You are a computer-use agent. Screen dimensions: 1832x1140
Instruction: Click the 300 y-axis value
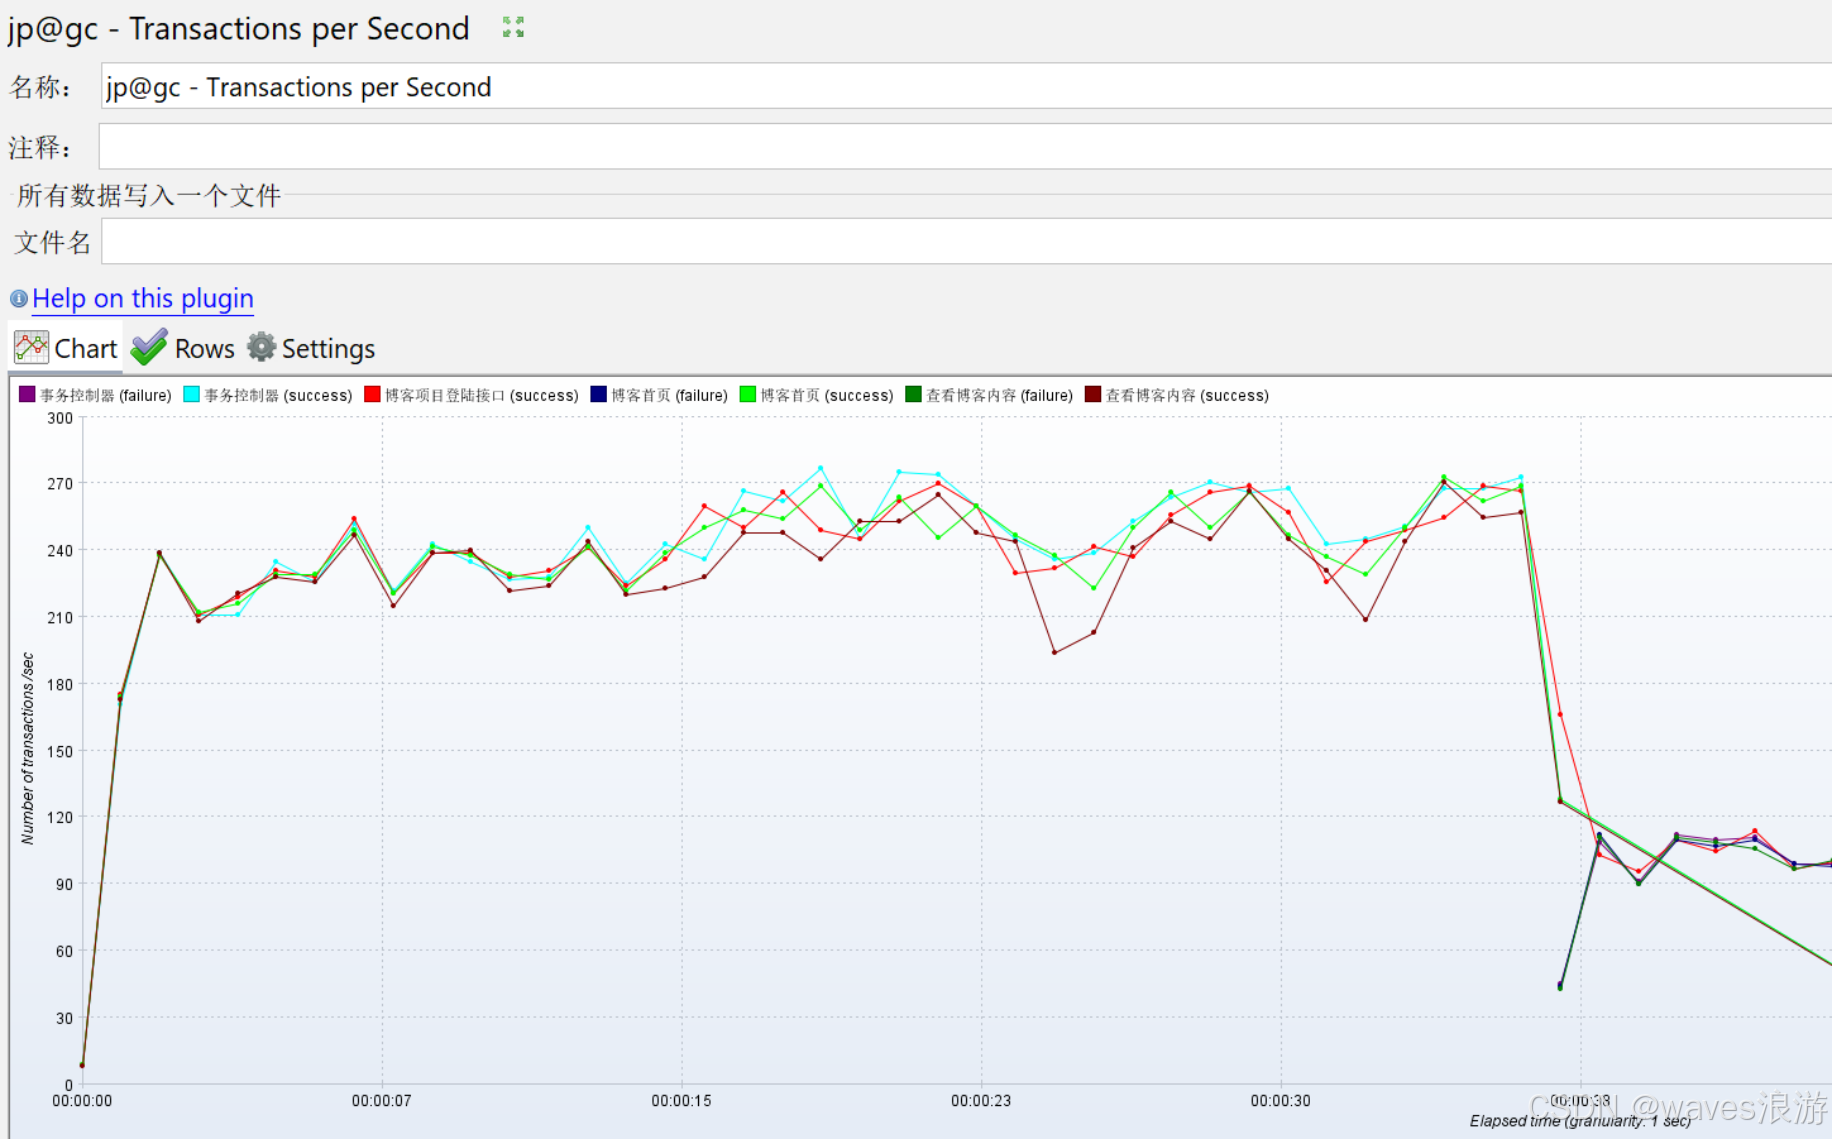(60, 418)
